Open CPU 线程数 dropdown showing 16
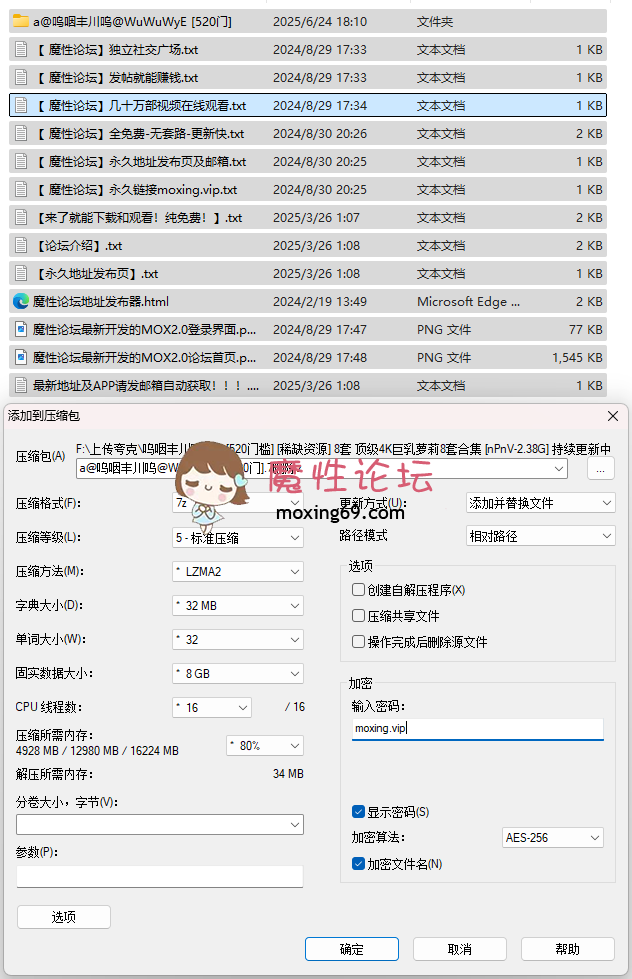The image size is (632, 979). point(212,707)
